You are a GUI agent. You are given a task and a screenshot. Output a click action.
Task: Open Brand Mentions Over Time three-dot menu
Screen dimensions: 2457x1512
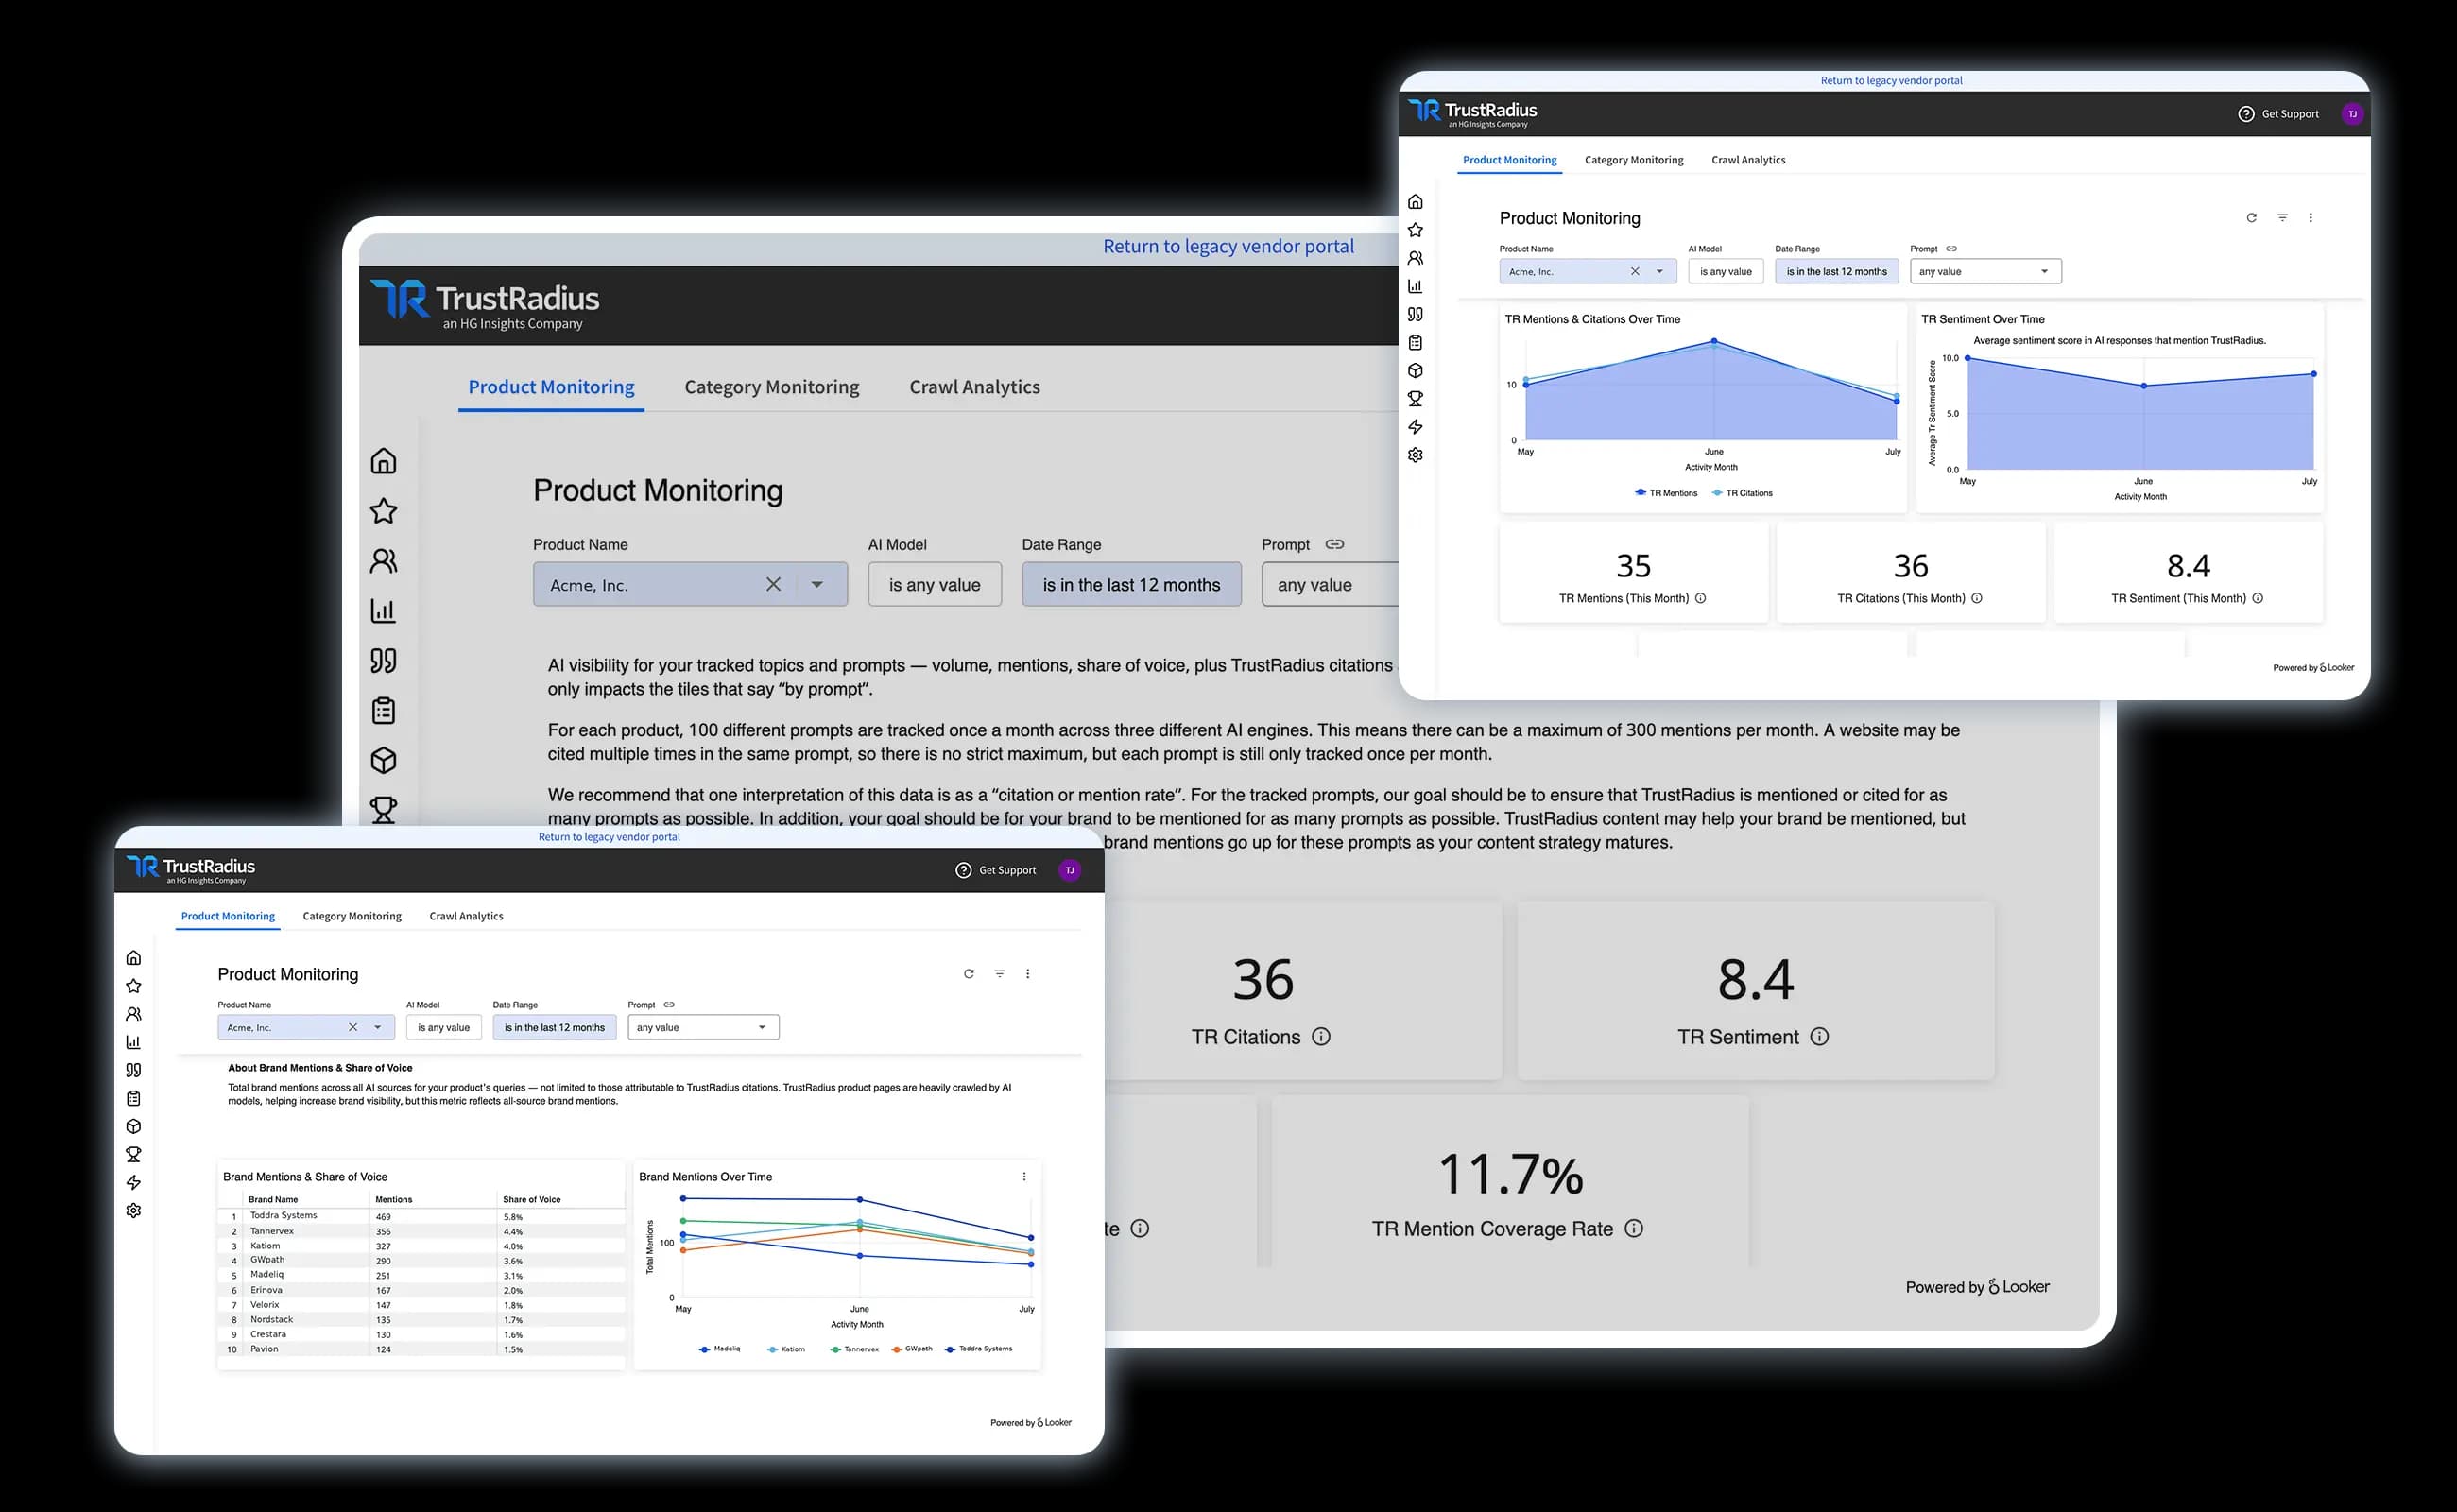pos(1023,1177)
